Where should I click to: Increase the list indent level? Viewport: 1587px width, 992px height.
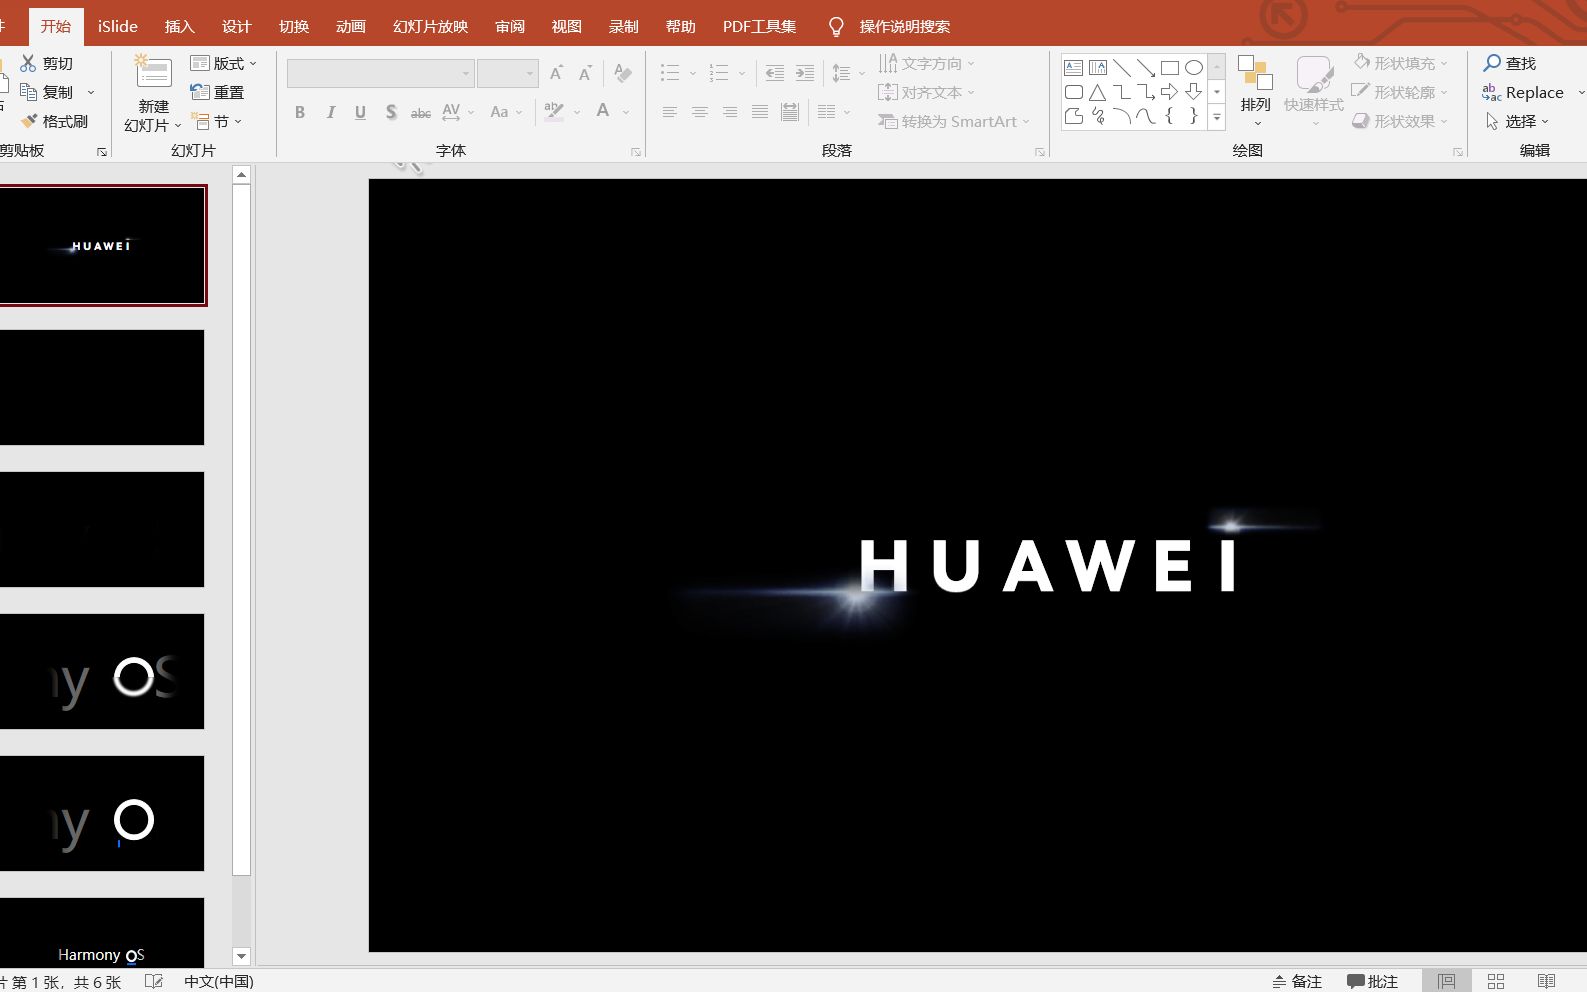(x=805, y=73)
